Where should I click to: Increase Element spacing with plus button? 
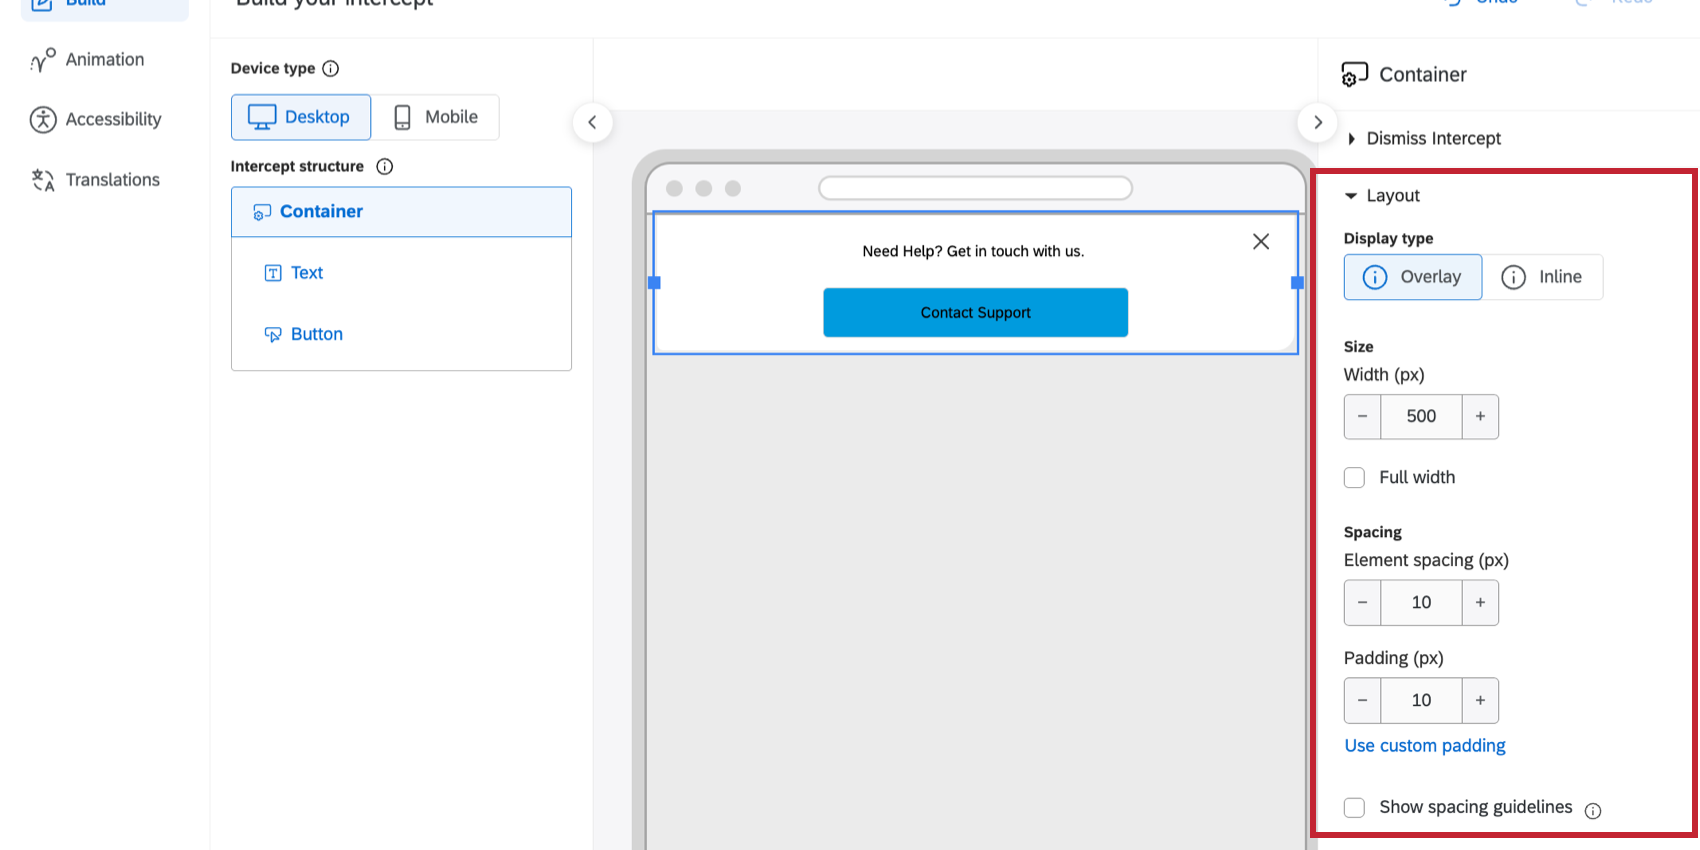coord(1480,603)
